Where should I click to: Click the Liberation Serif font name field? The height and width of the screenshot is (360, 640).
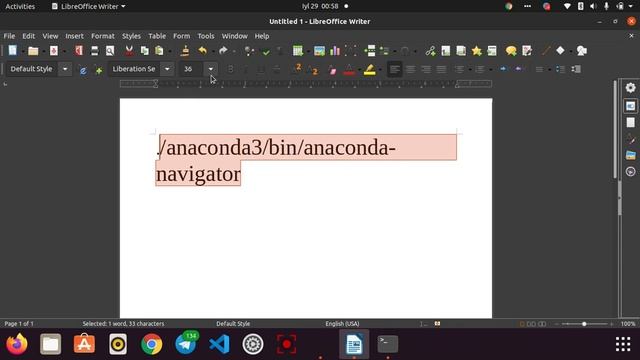click(x=135, y=69)
